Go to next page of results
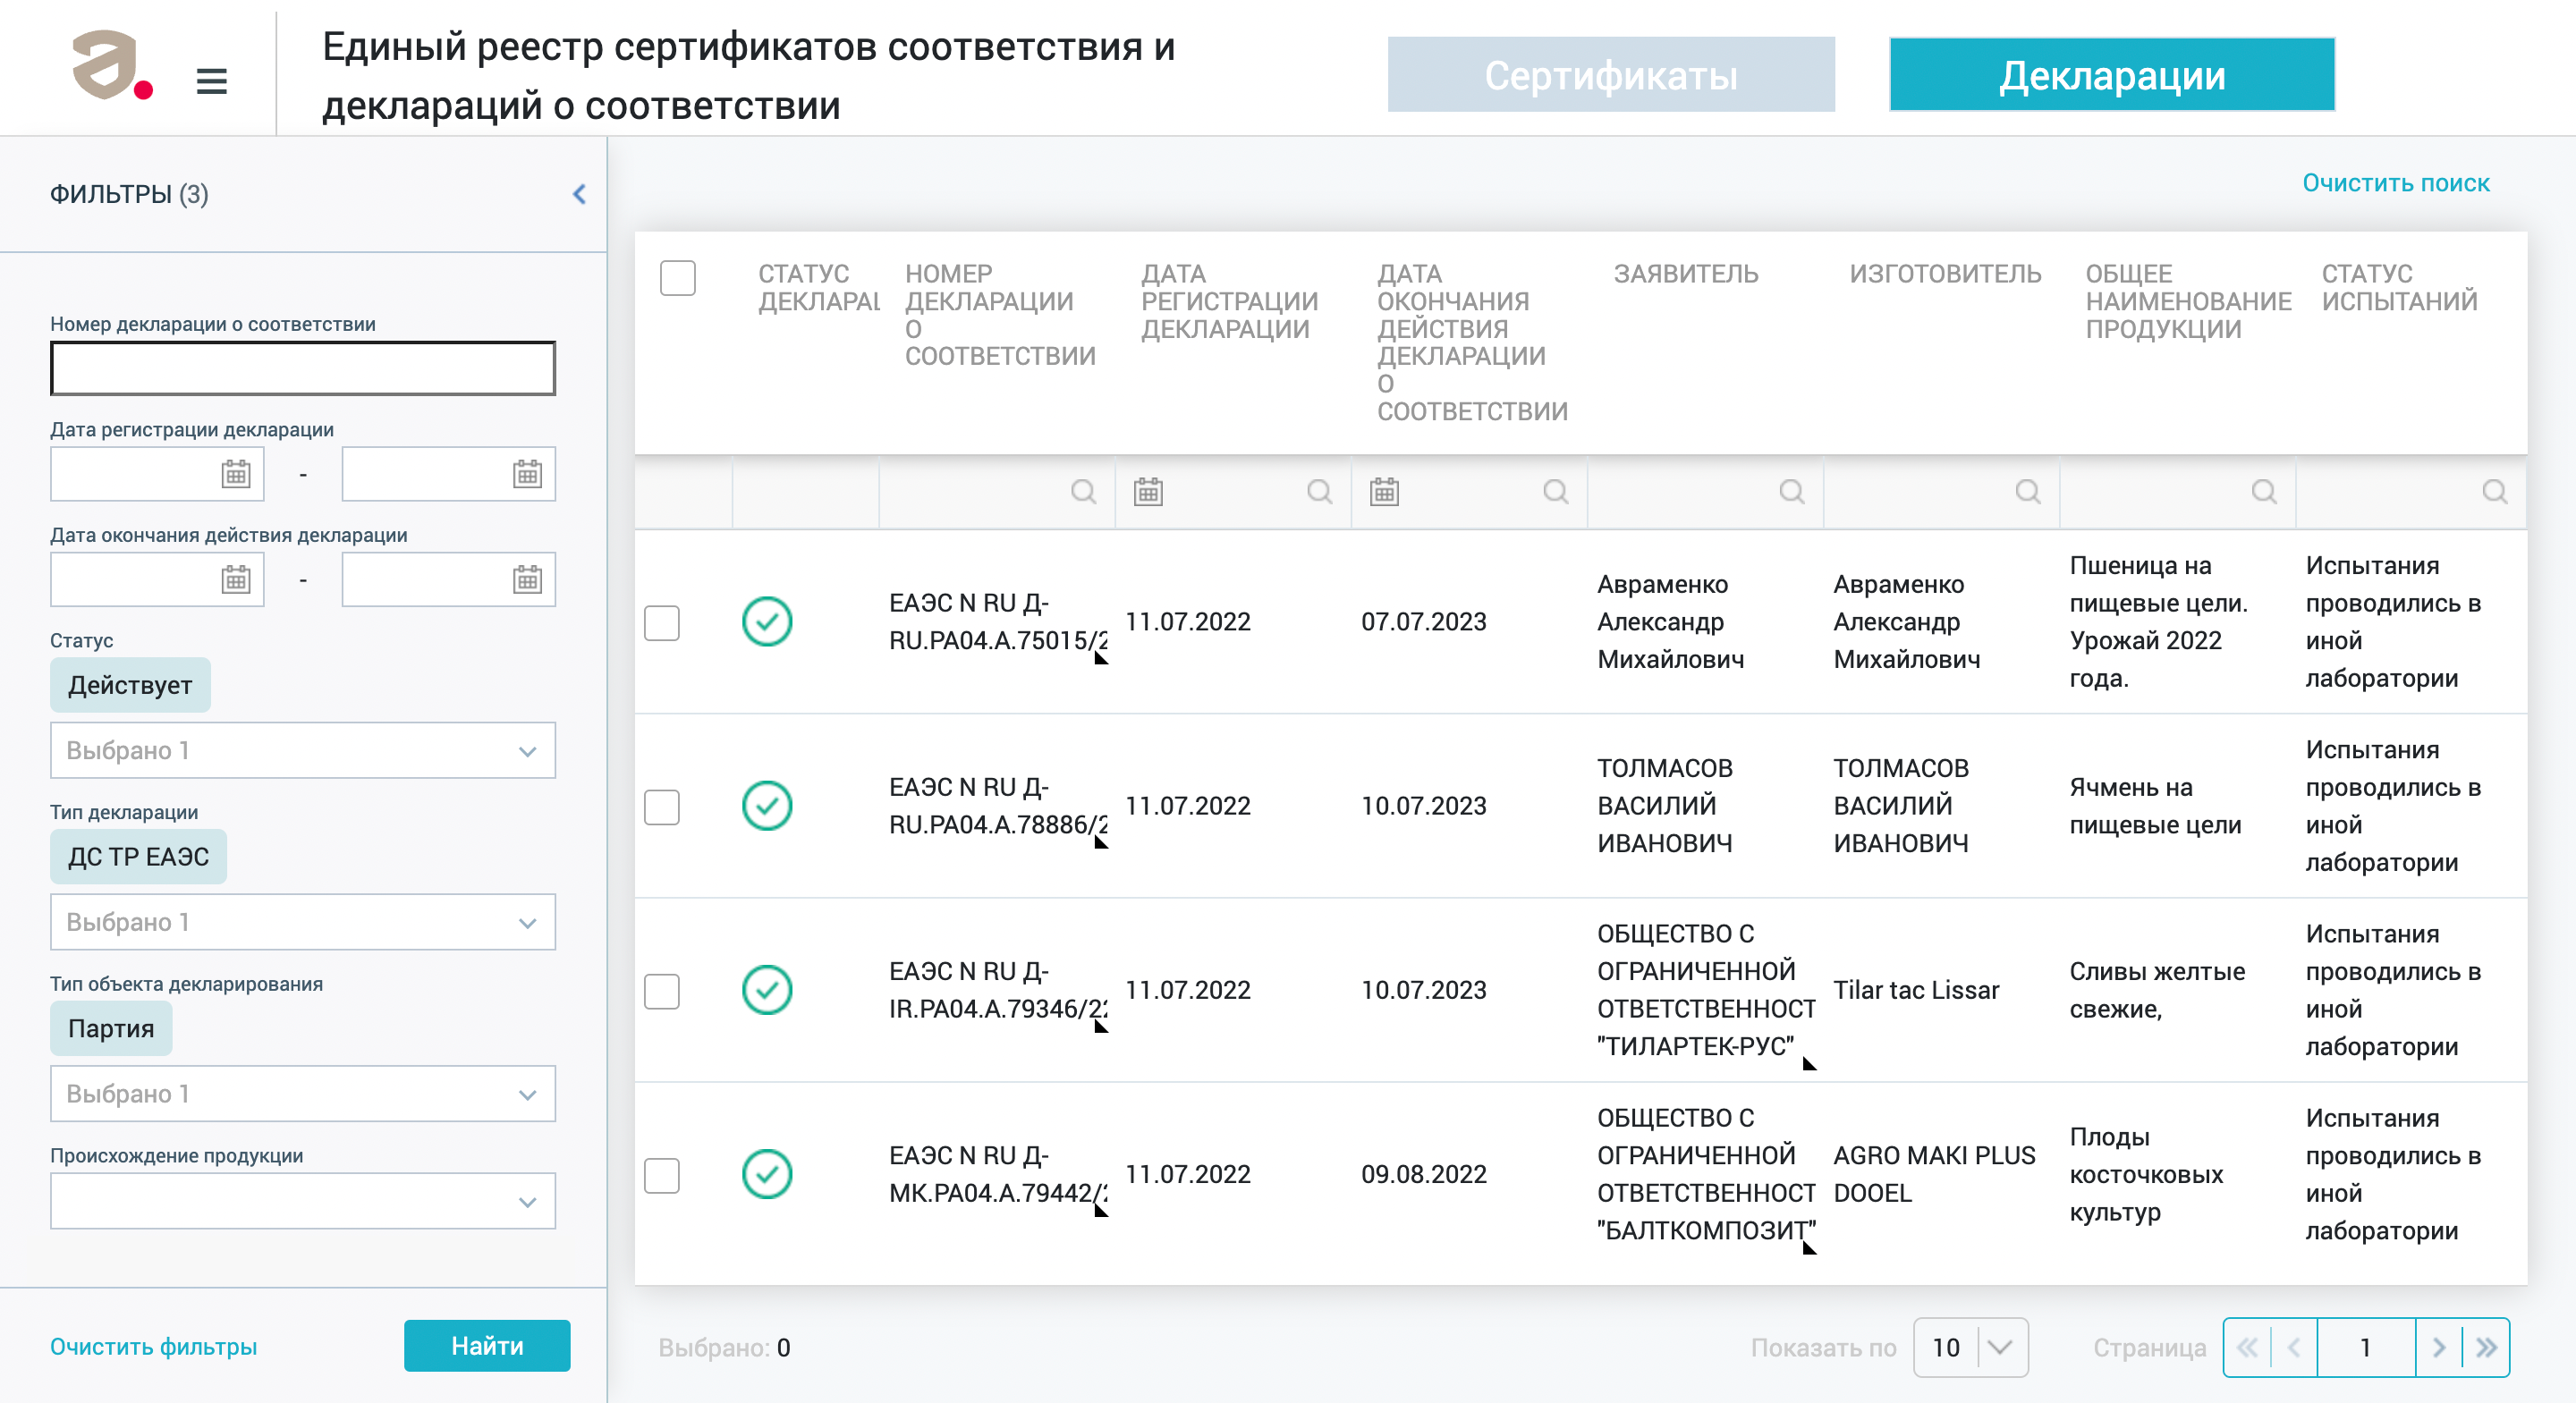This screenshot has width=2576, height=1403. 2438,1347
